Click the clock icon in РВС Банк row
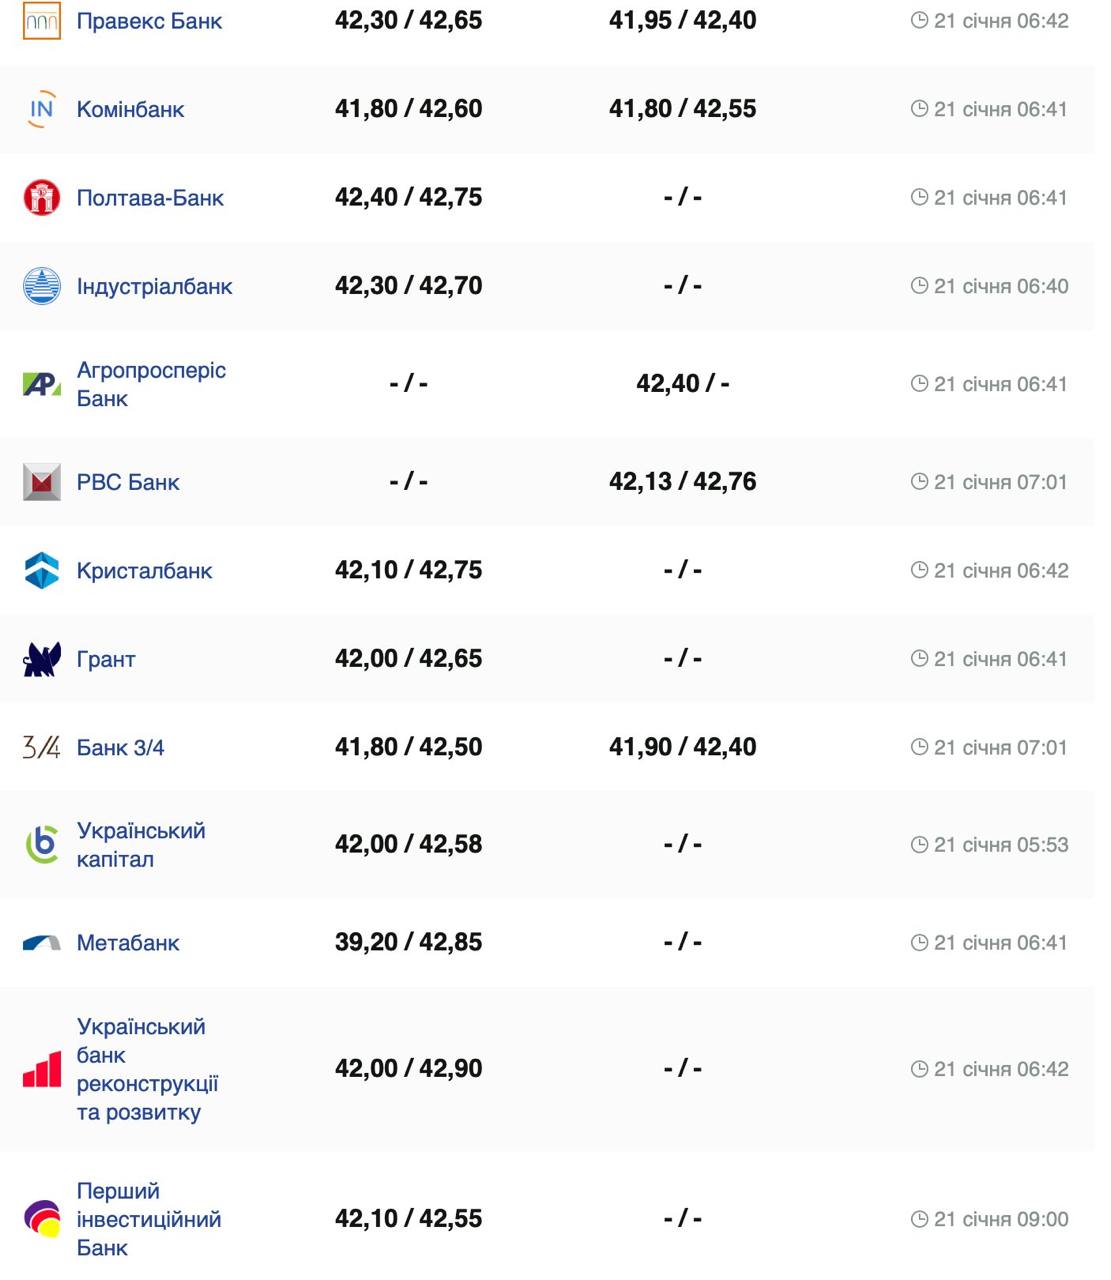This screenshot has height=1280, width=1111. pyautogui.click(x=920, y=482)
